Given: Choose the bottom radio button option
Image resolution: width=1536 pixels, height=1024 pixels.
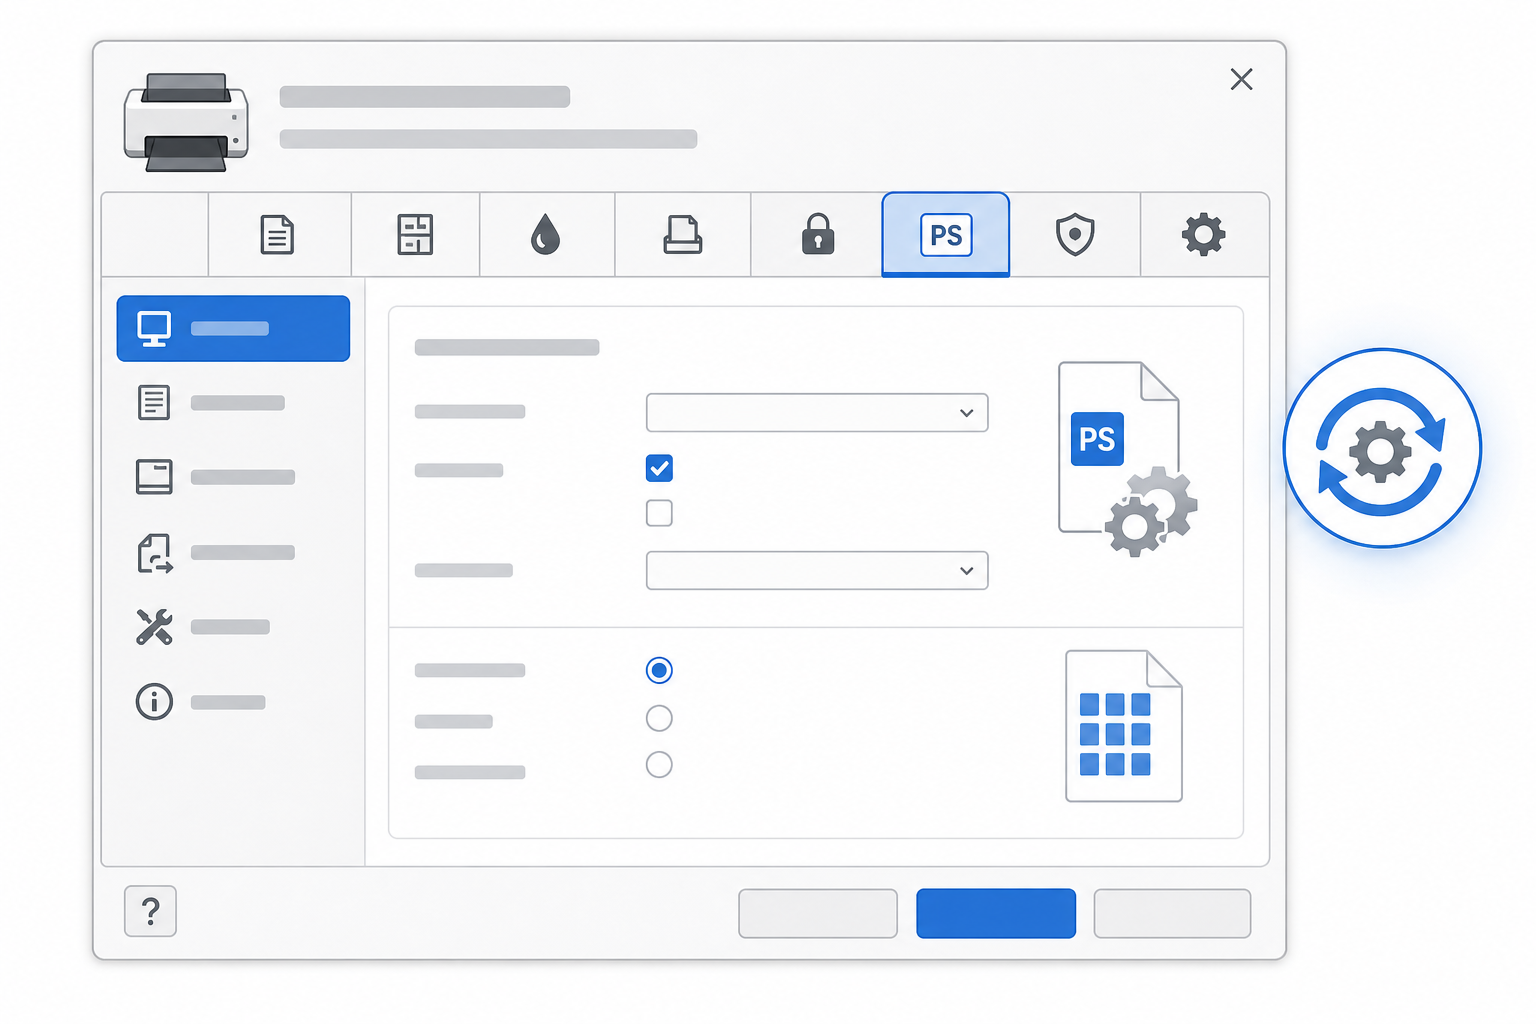Looking at the screenshot, I should coord(659,765).
